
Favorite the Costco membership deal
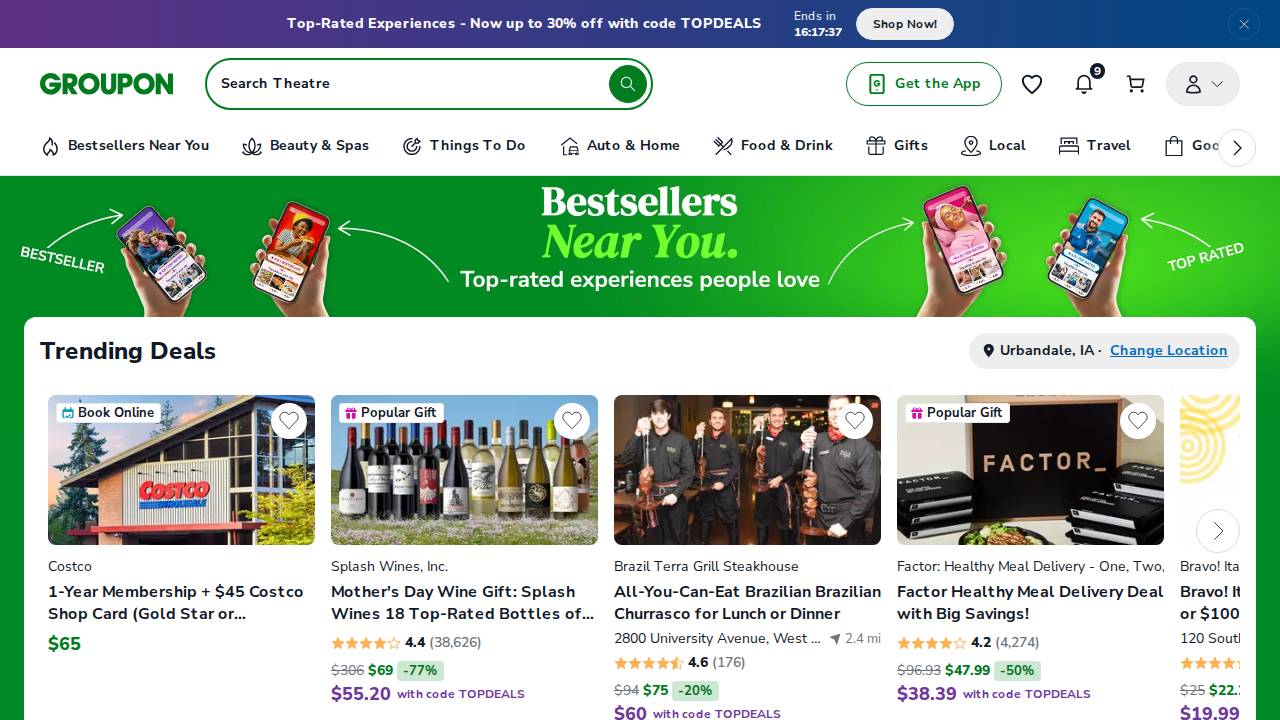289,420
